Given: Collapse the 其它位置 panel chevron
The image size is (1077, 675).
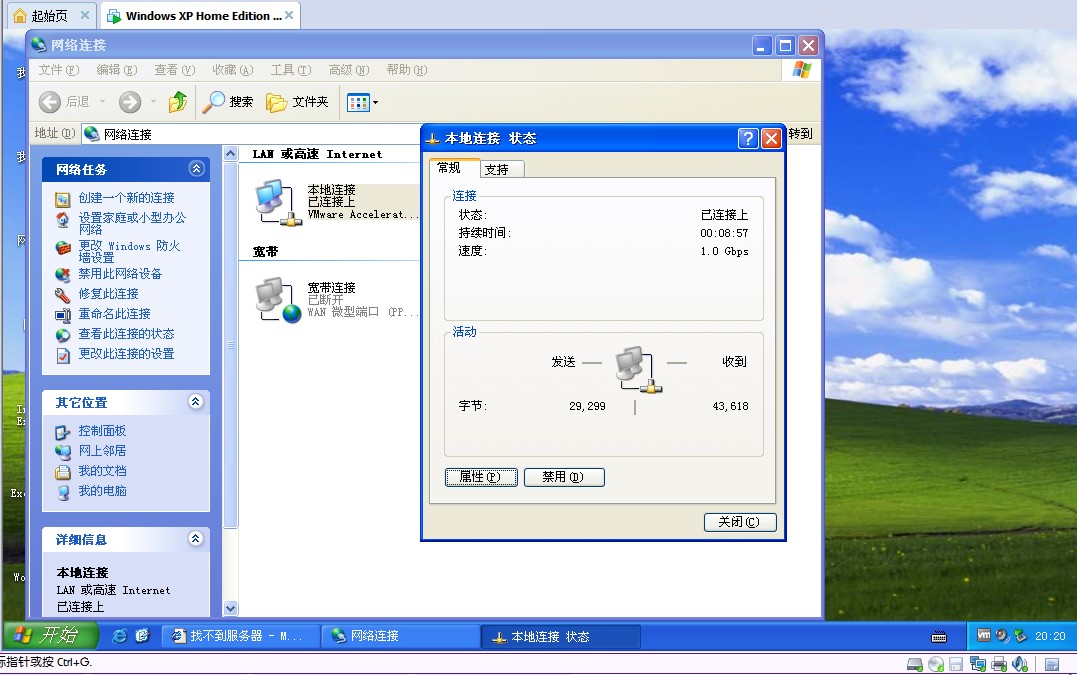Looking at the screenshot, I should point(196,402).
